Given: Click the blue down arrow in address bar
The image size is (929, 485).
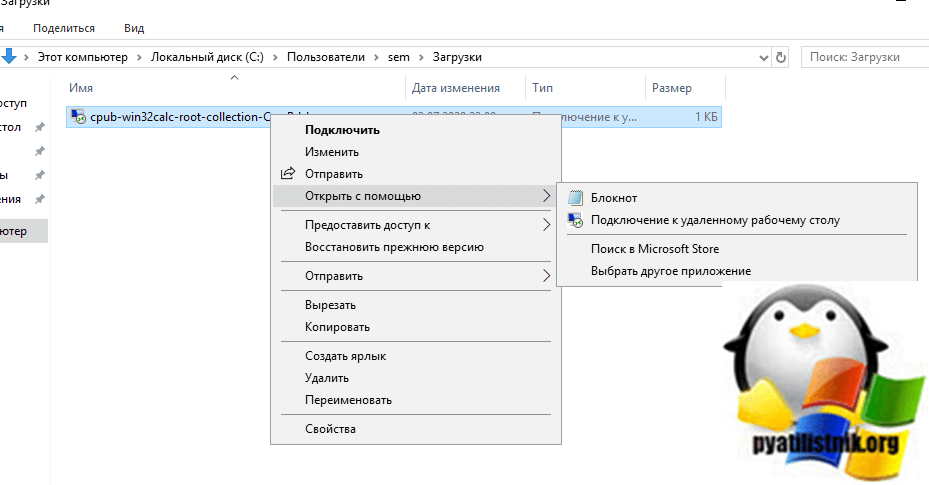Looking at the screenshot, I should pos(9,57).
